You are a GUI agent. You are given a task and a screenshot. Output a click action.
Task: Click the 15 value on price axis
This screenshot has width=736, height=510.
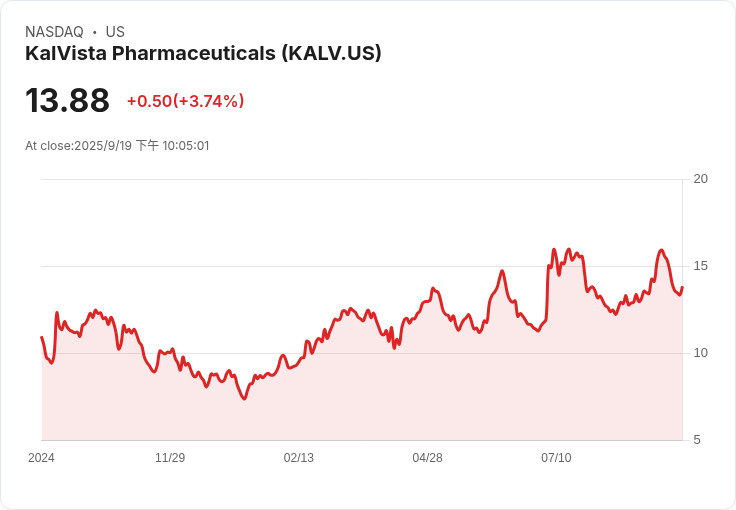[x=701, y=266]
